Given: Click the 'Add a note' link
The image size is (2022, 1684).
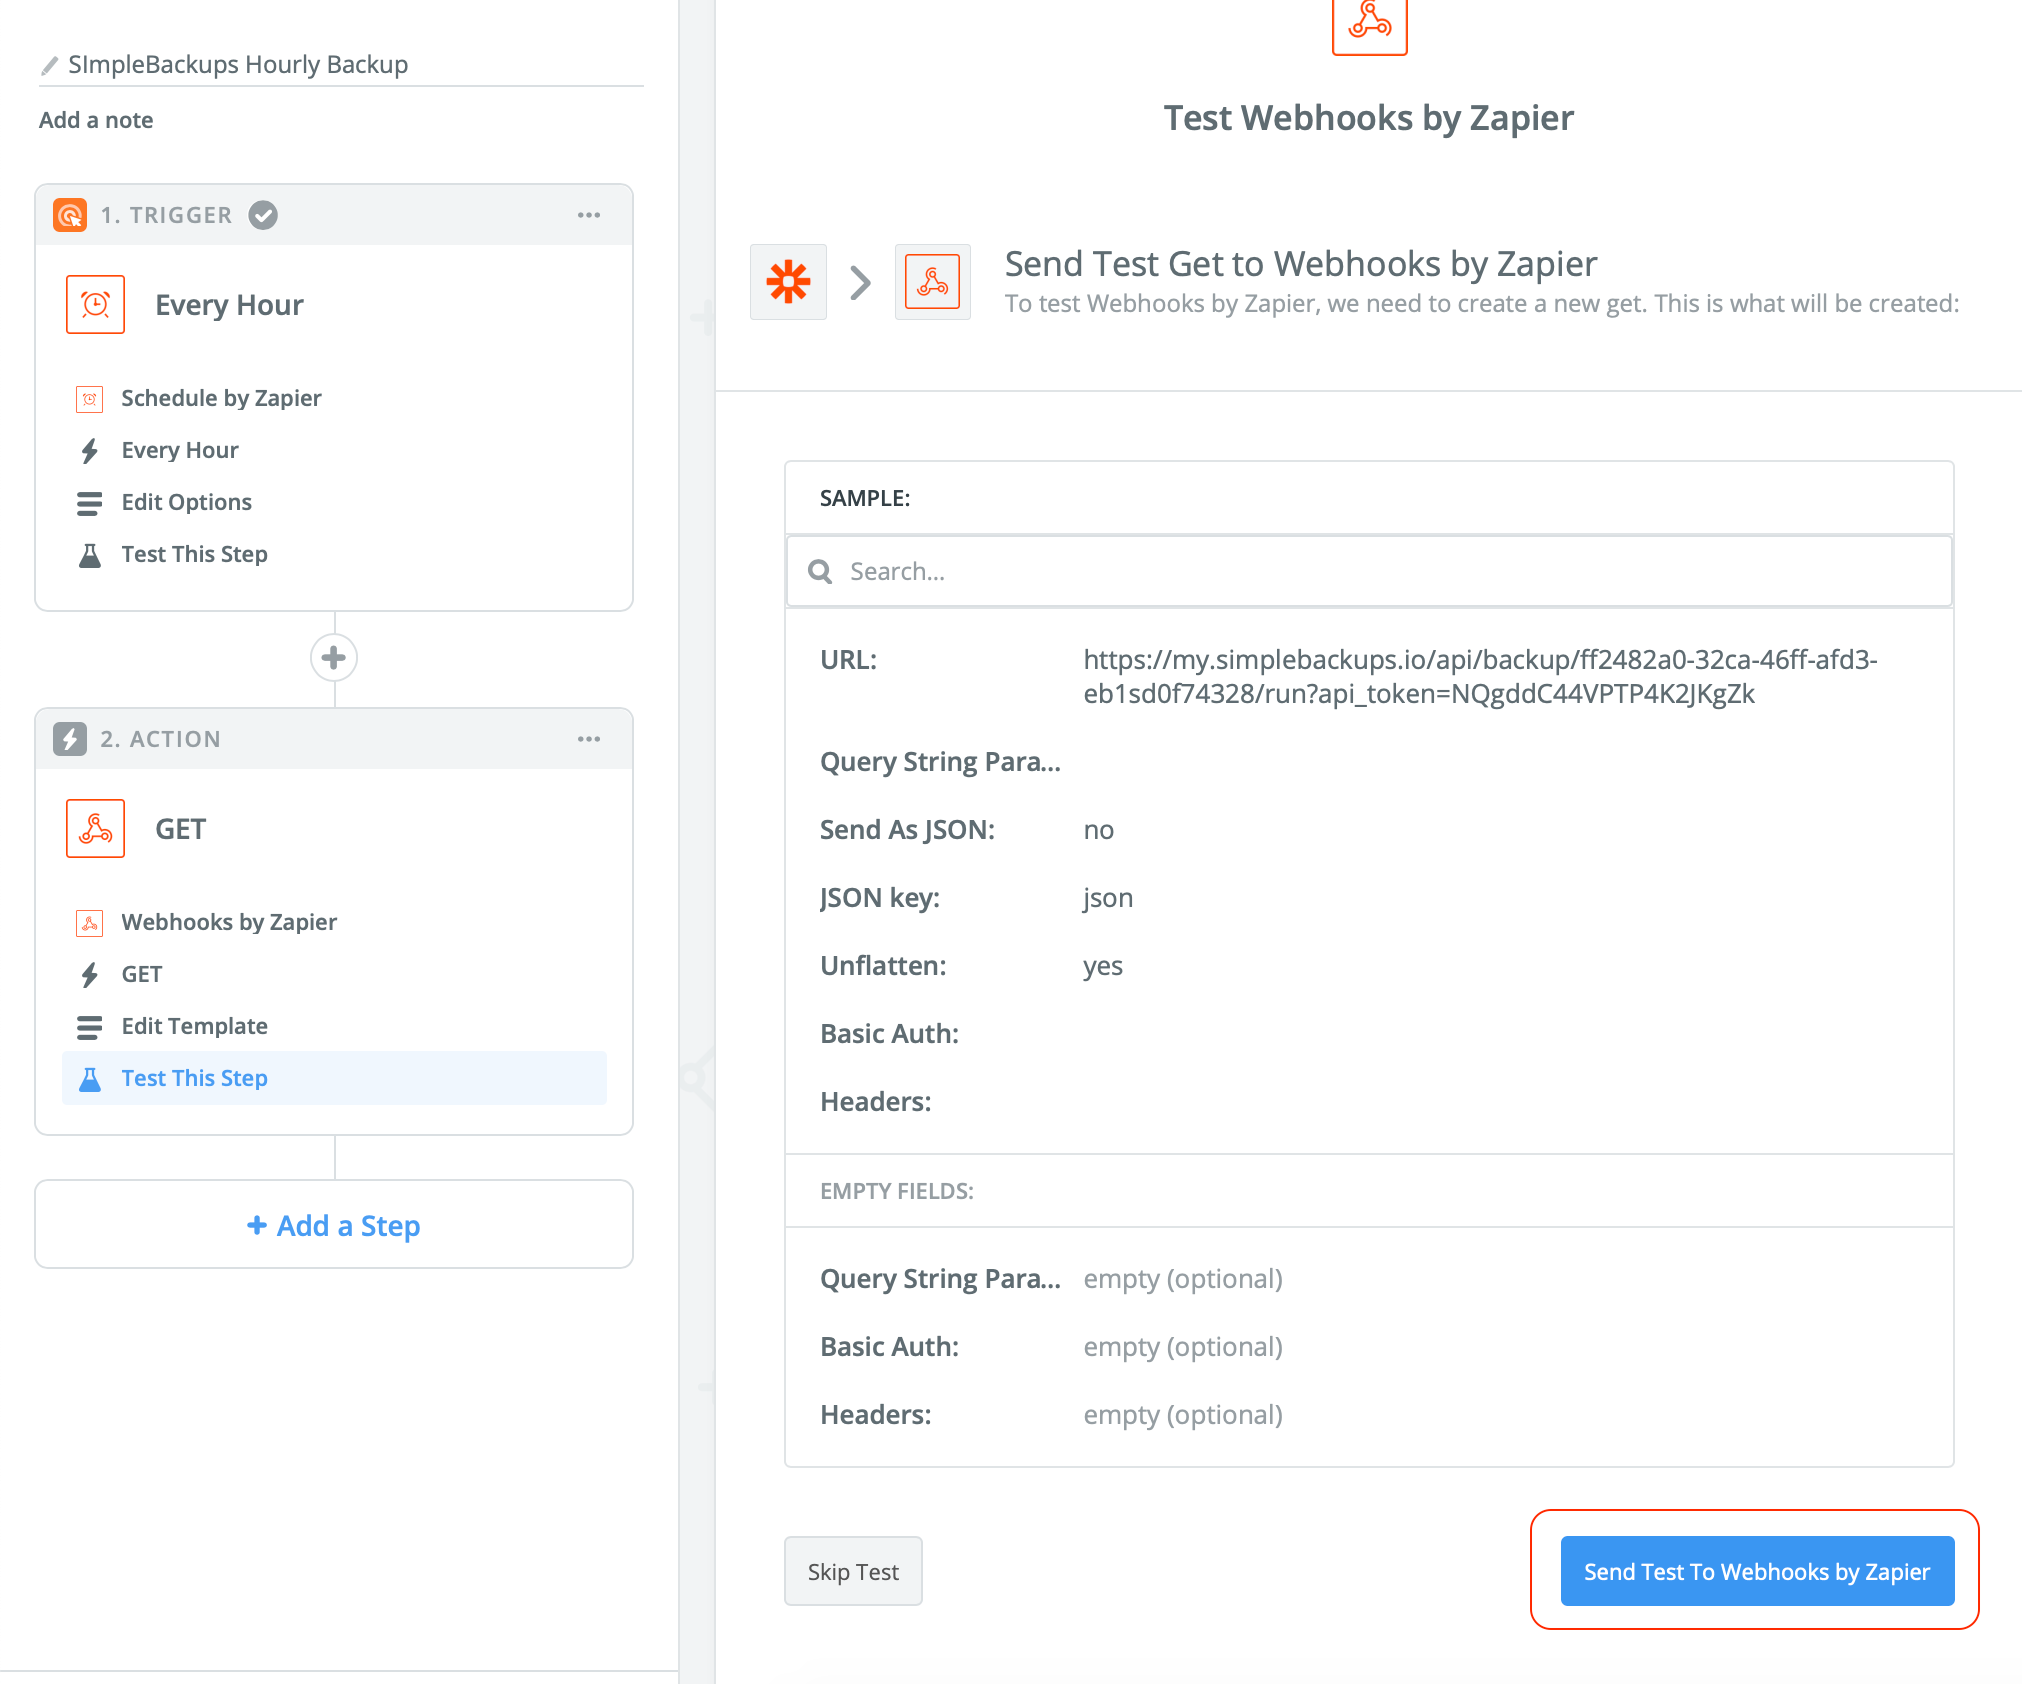Looking at the screenshot, I should [x=96, y=120].
